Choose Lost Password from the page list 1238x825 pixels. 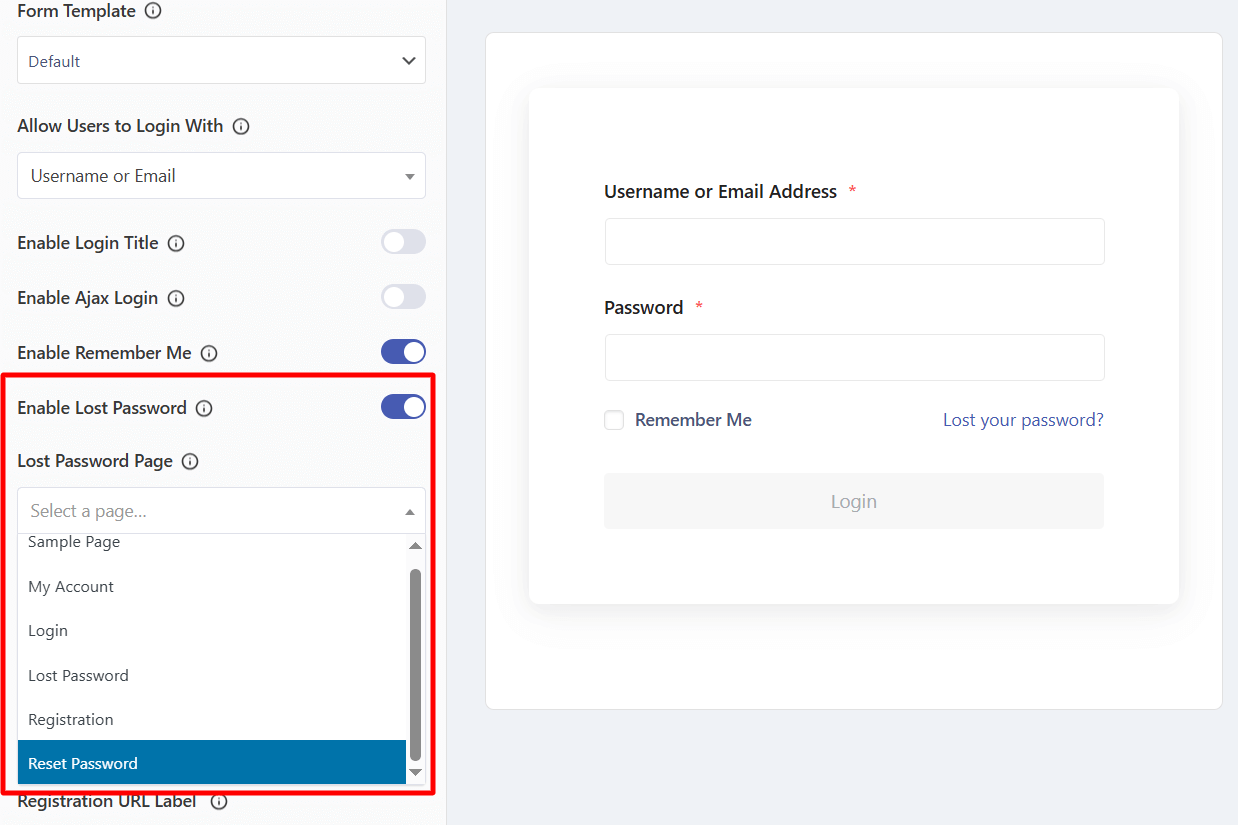click(212, 676)
